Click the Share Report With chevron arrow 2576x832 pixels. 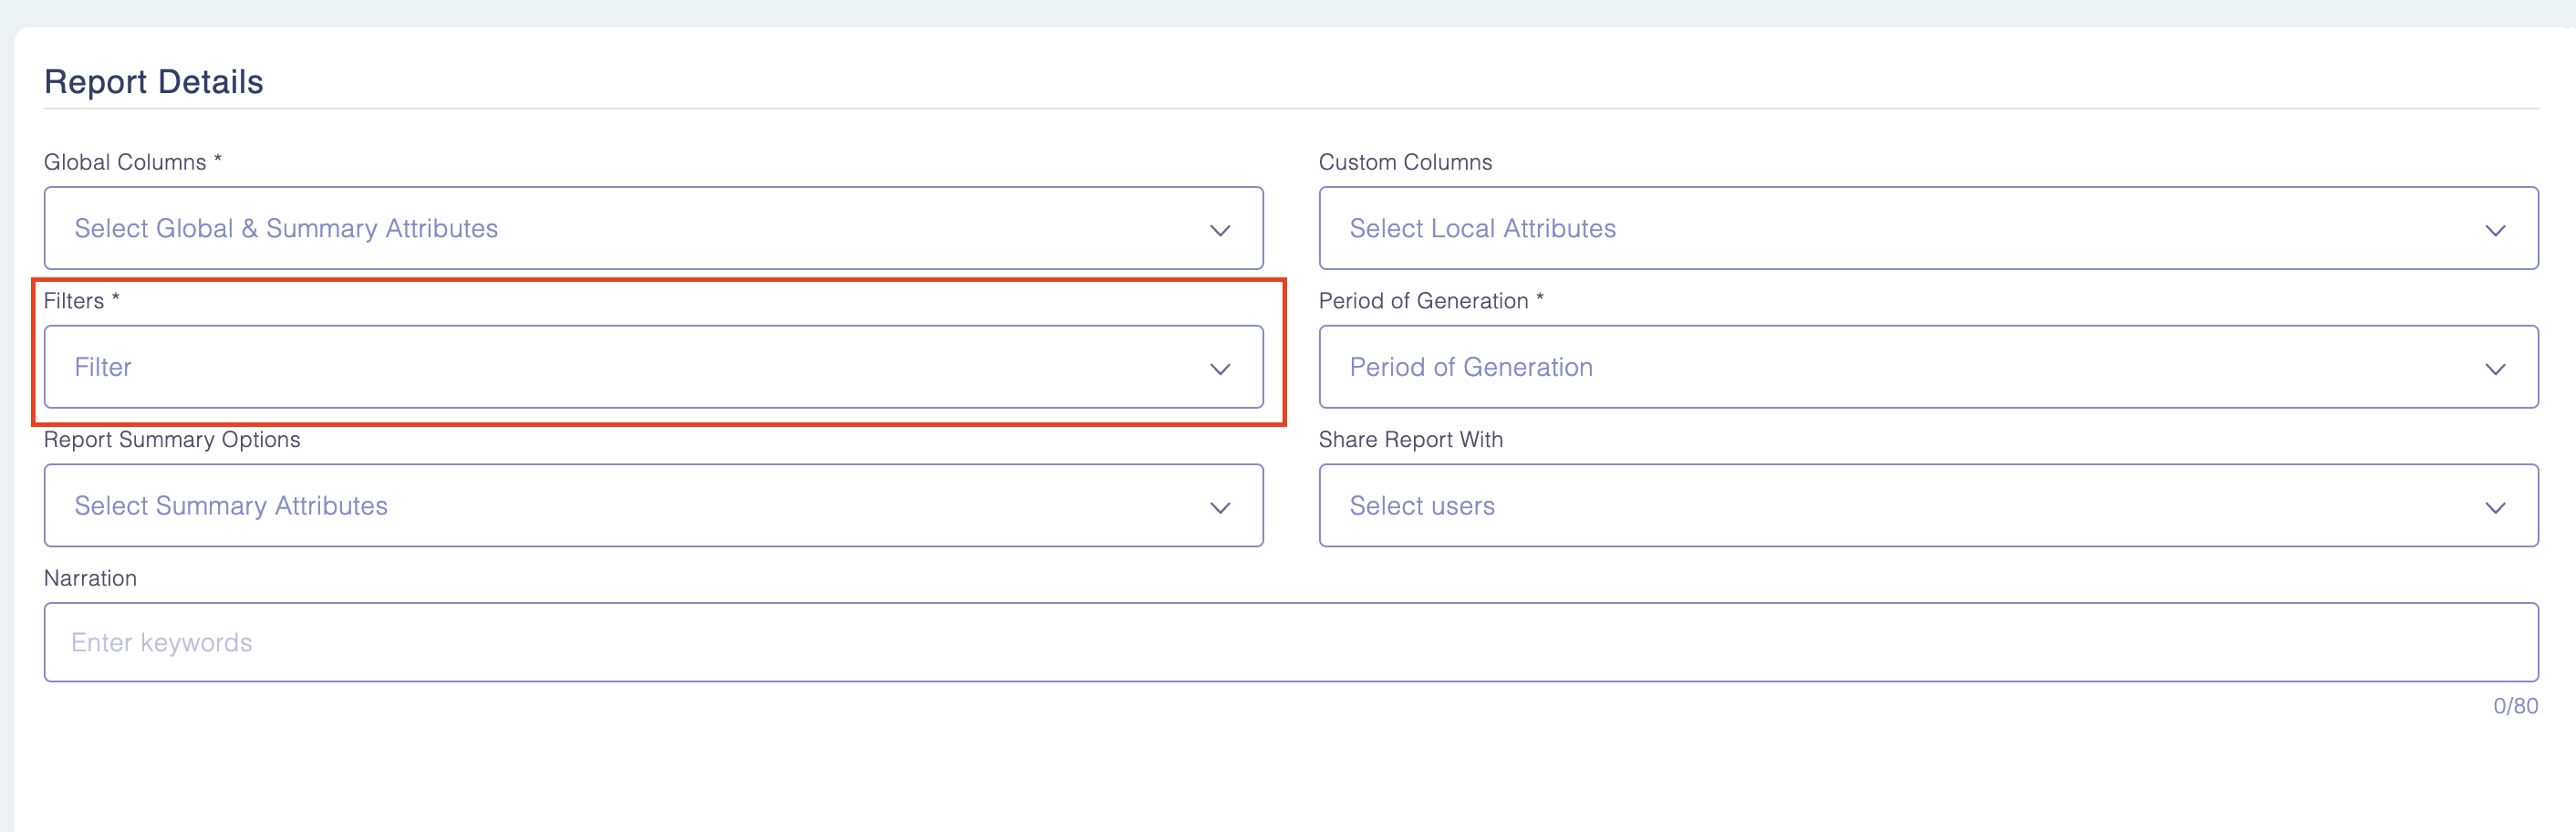click(x=2494, y=507)
